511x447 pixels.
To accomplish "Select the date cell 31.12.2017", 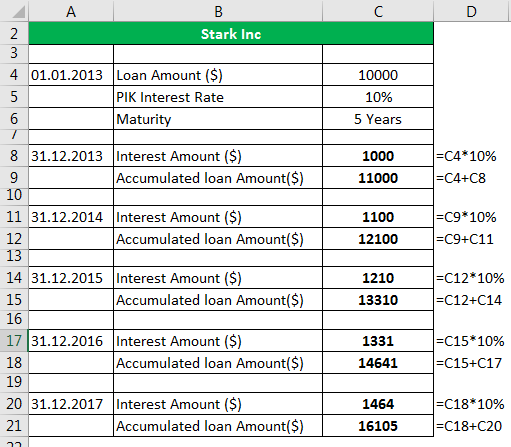I will (x=71, y=404).
